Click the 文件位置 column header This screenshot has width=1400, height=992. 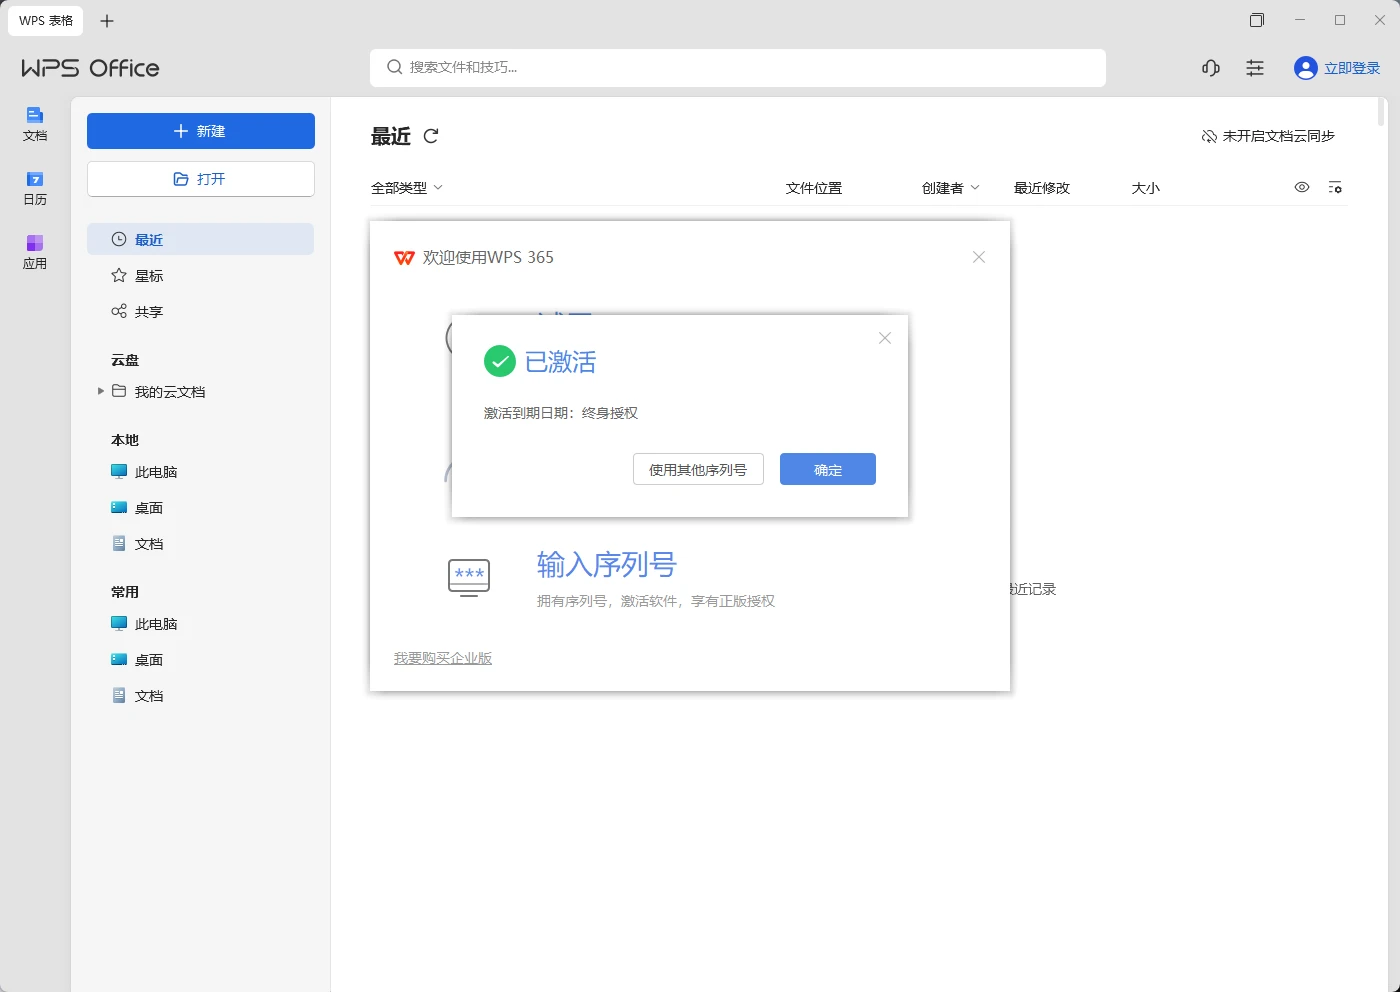814,188
